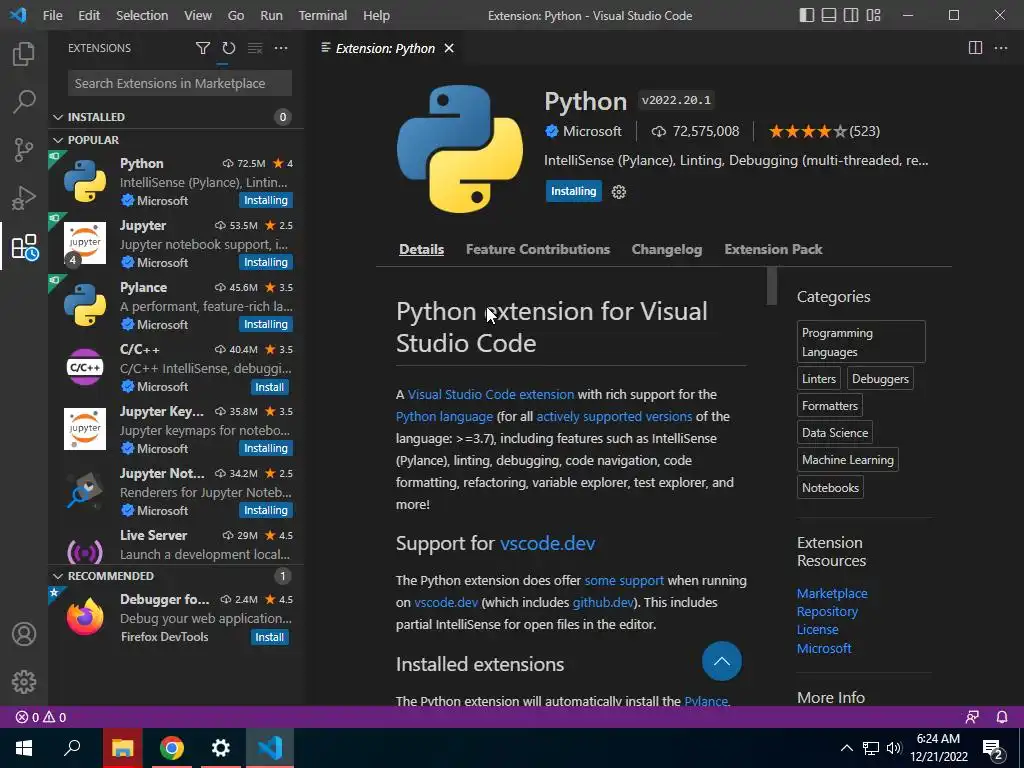Open notifications bell in status bar
The height and width of the screenshot is (768, 1024).
pyautogui.click(x=1002, y=717)
